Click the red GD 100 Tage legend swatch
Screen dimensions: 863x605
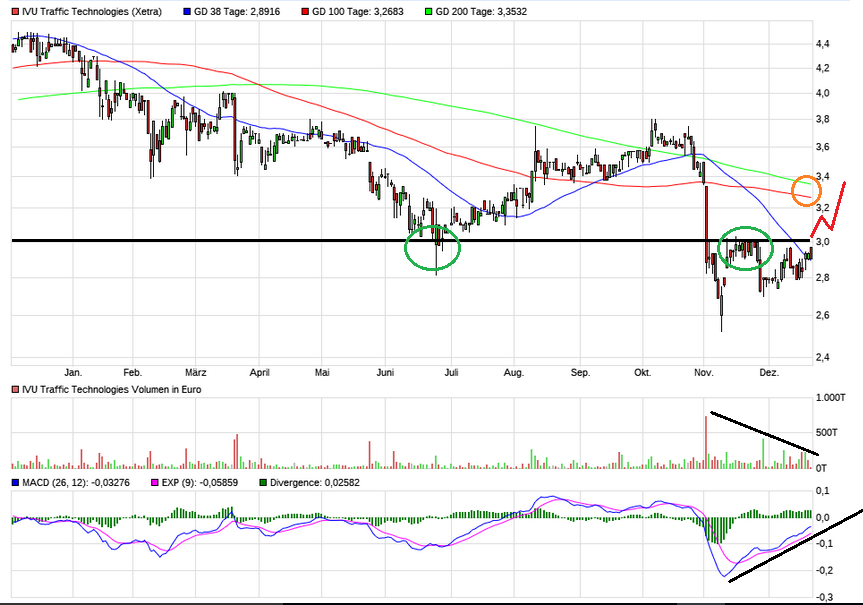(x=305, y=12)
